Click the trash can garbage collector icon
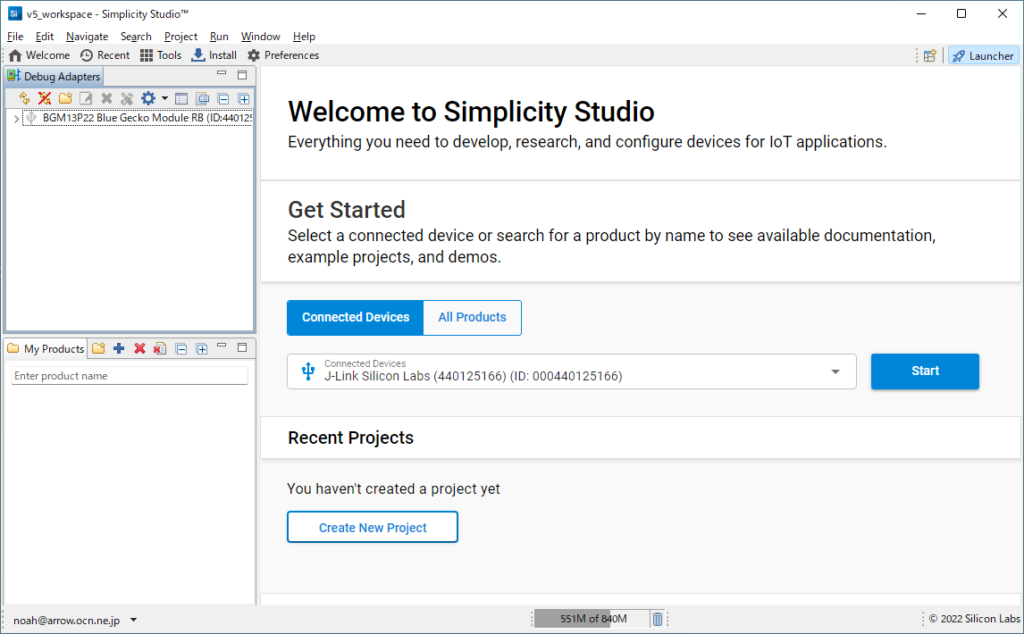The image size is (1024, 634). [657, 620]
